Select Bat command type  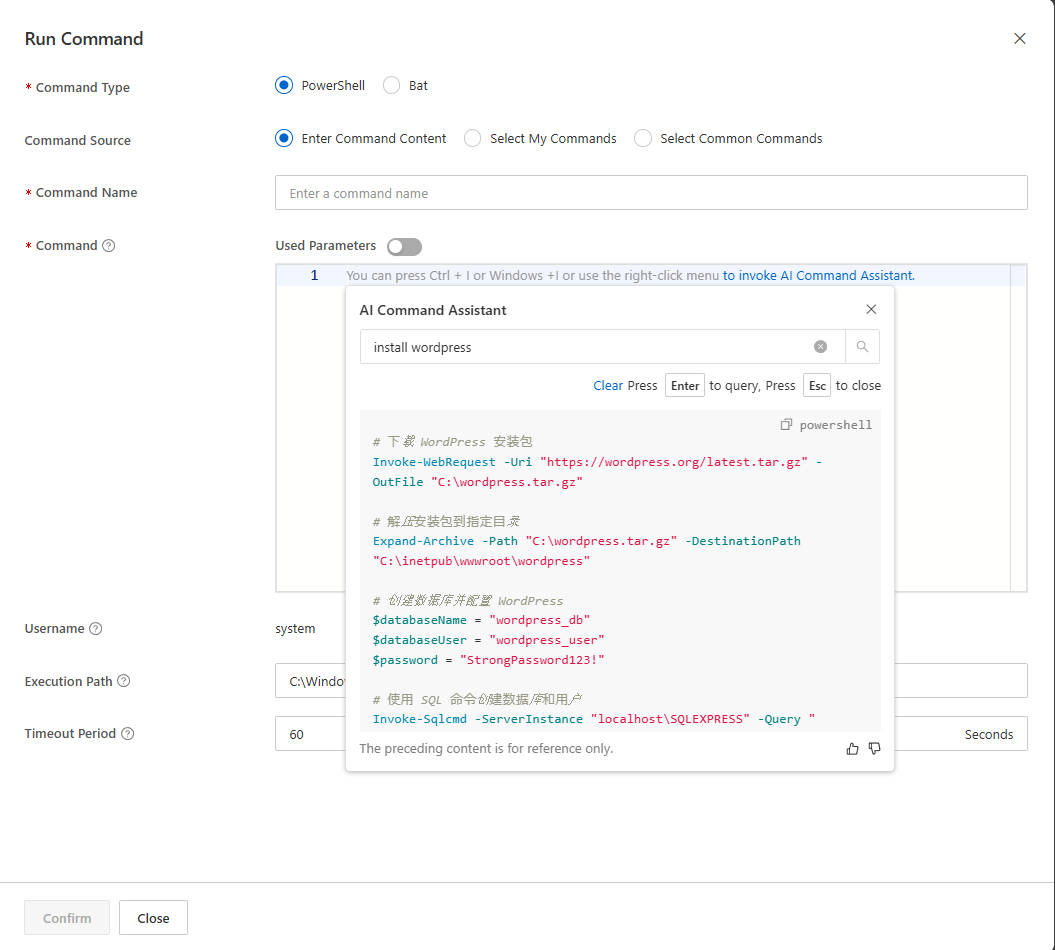tap(392, 85)
